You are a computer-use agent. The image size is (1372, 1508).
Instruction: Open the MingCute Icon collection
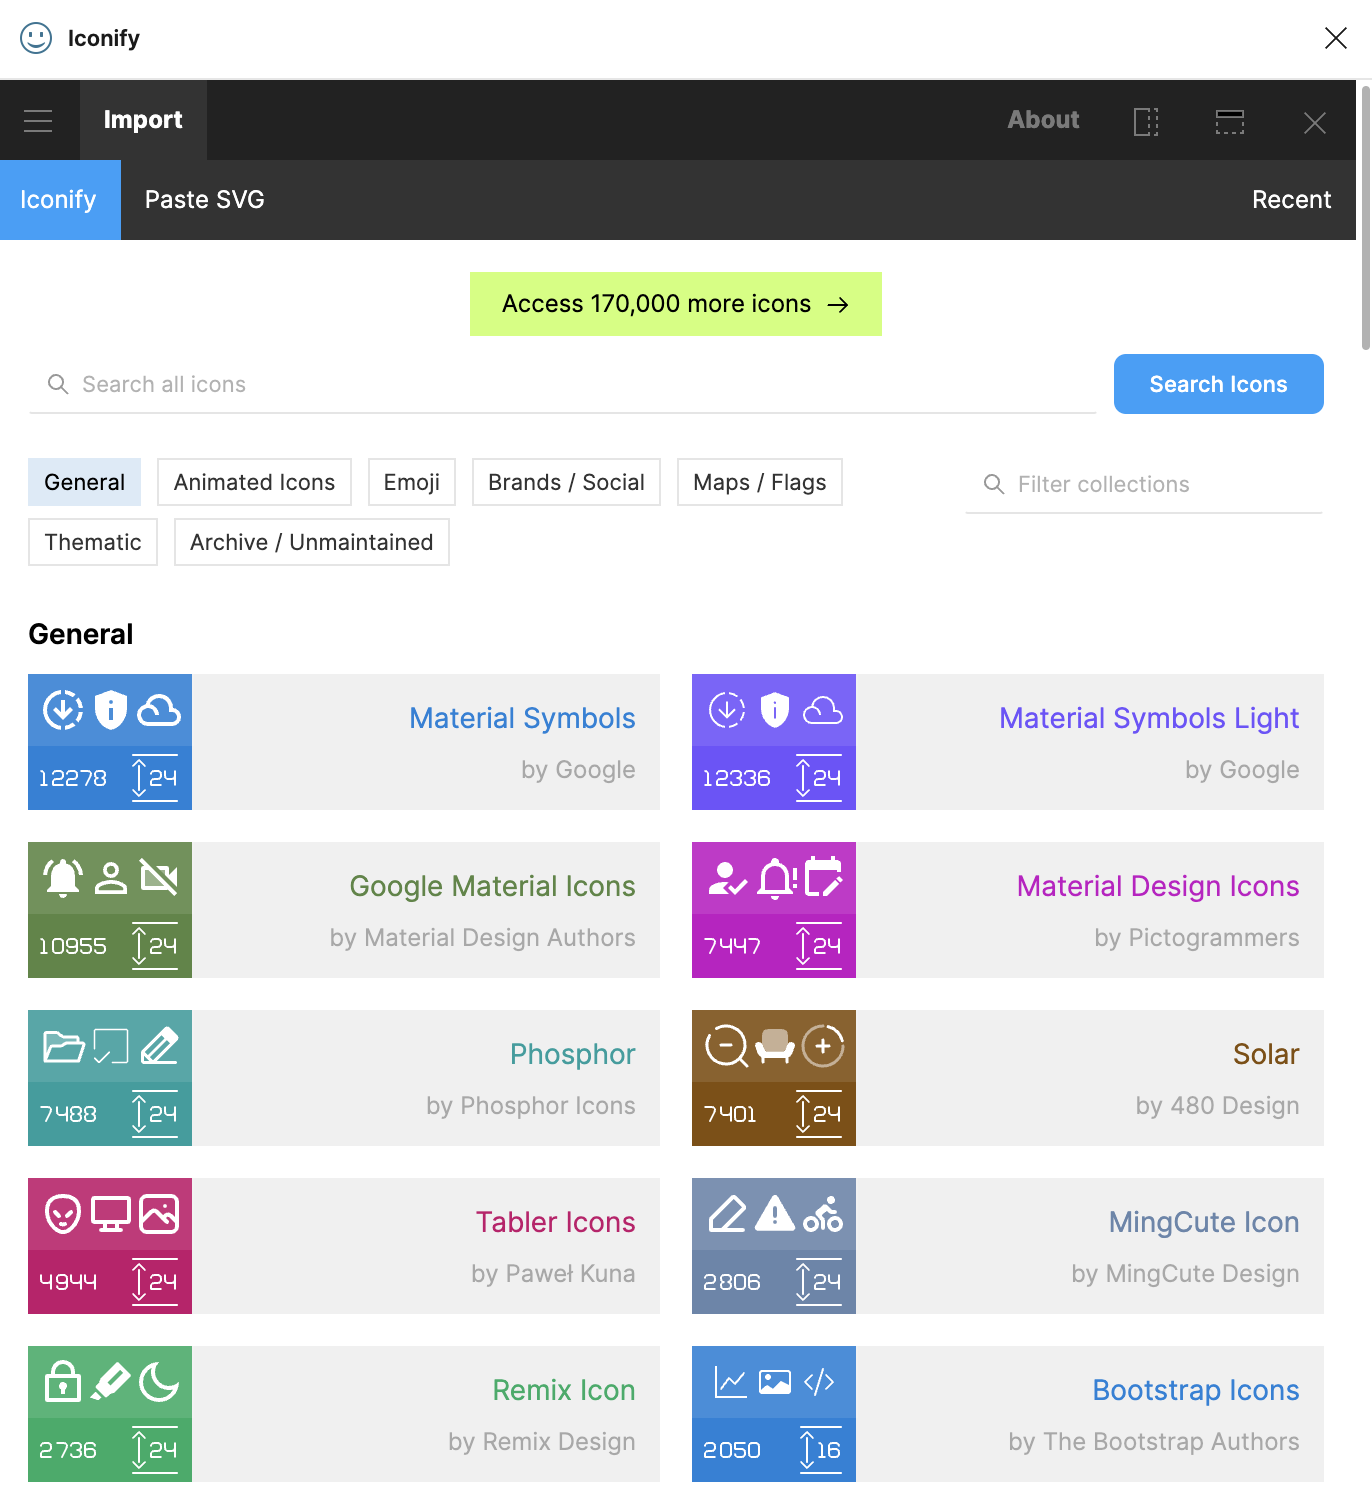click(1008, 1246)
